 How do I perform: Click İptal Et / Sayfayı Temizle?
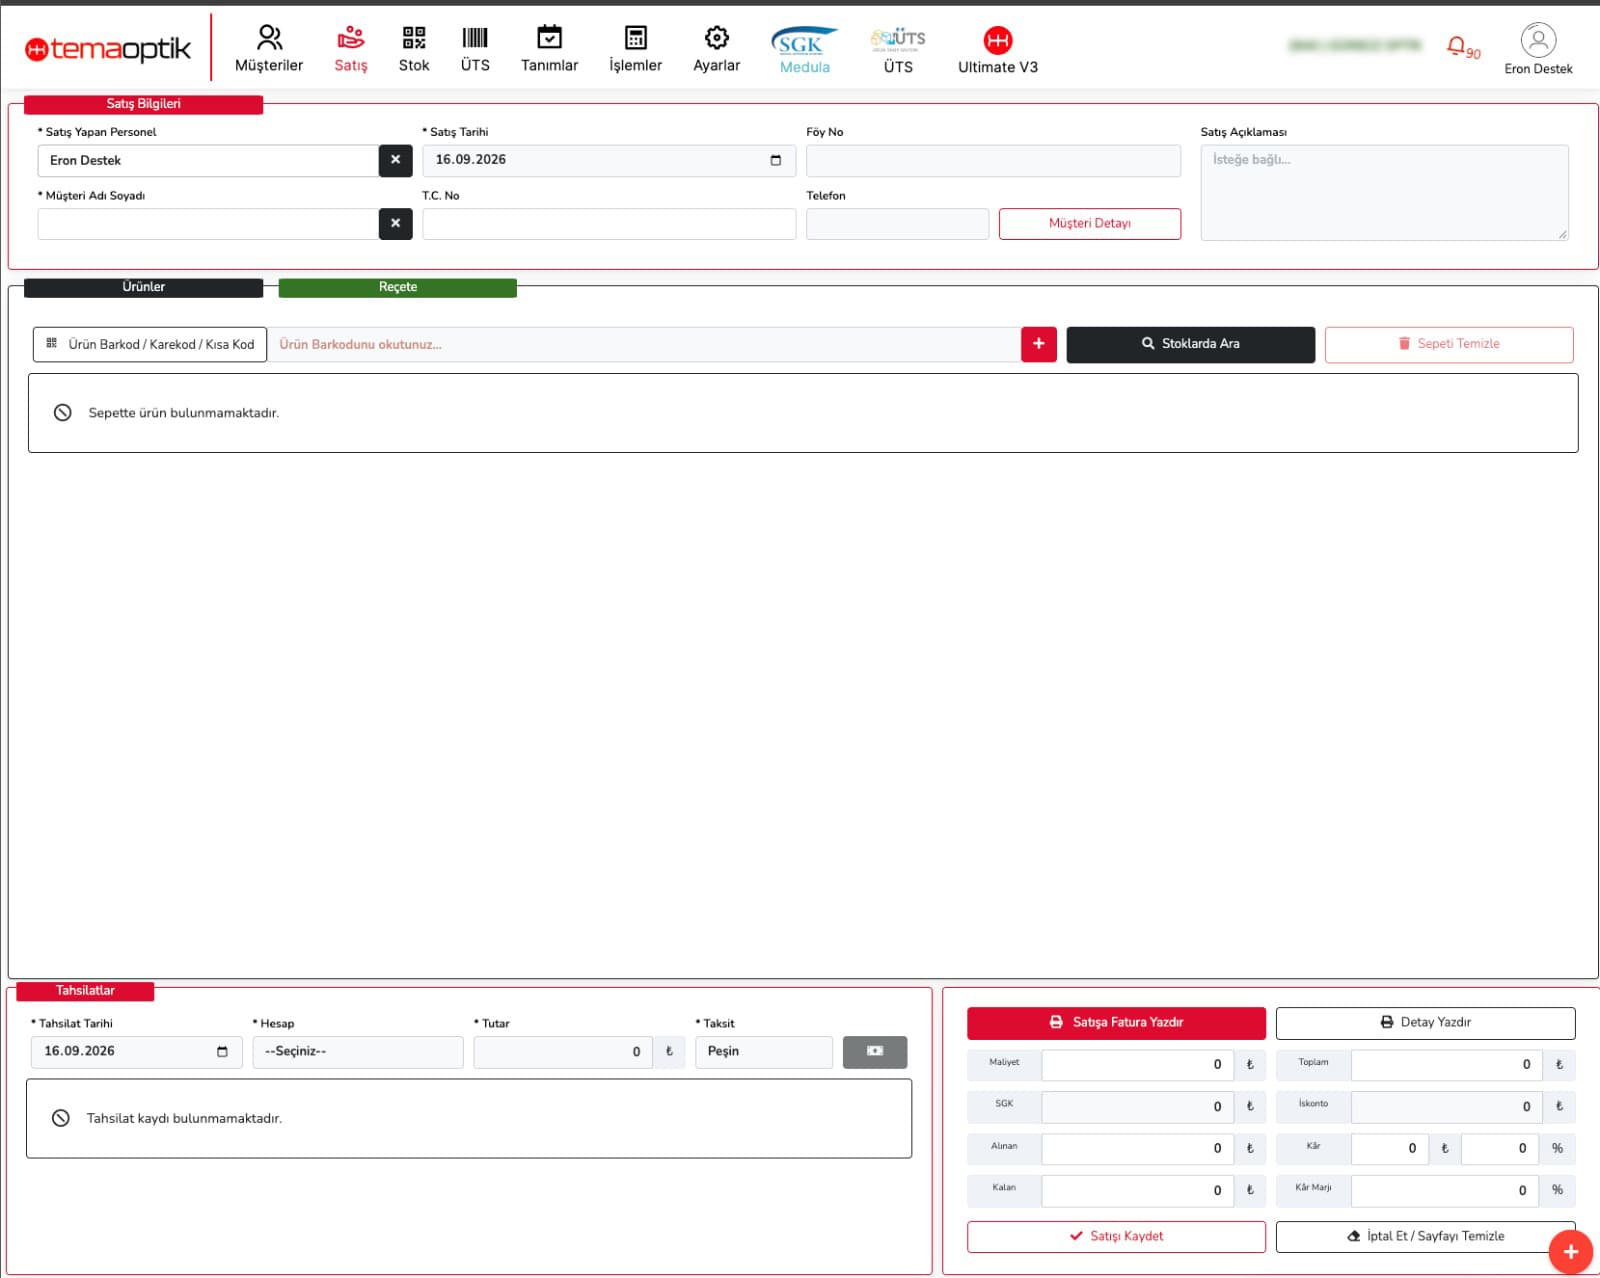point(1426,1237)
